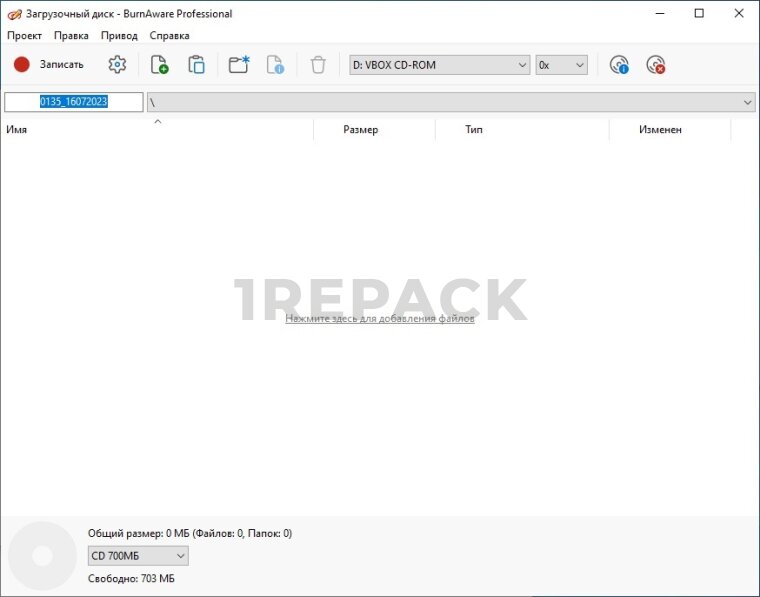Click the add files icon
Viewport: 760px width, 597px height.
tap(159, 65)
